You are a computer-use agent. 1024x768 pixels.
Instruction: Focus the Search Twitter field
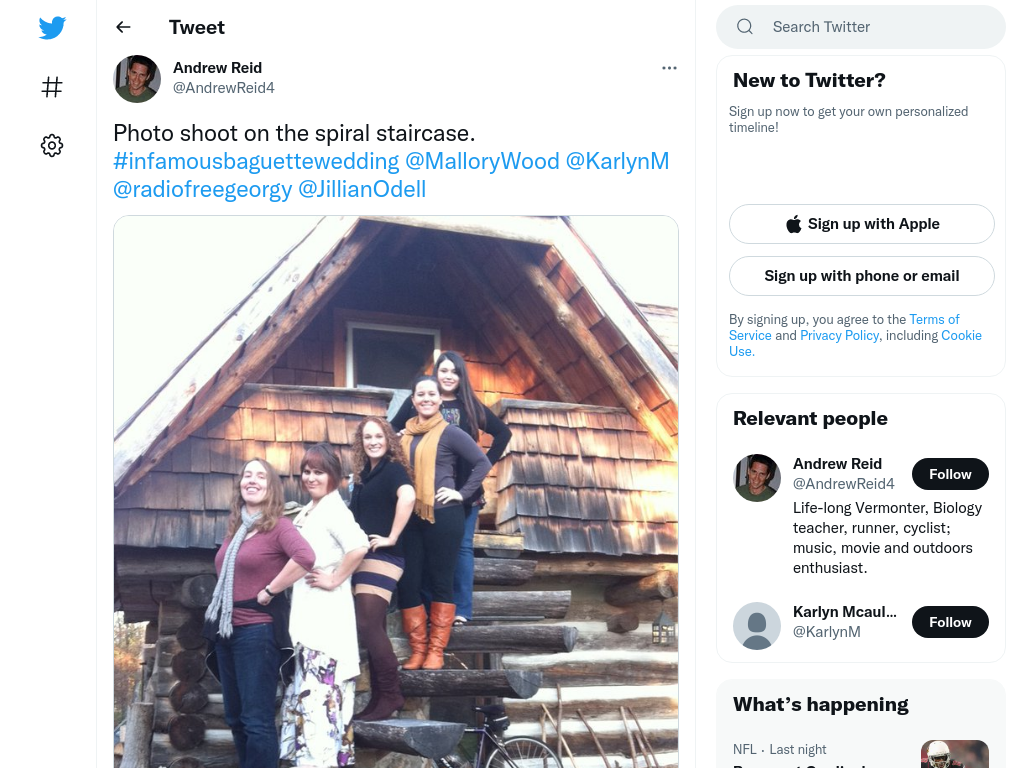coord(861,27)
